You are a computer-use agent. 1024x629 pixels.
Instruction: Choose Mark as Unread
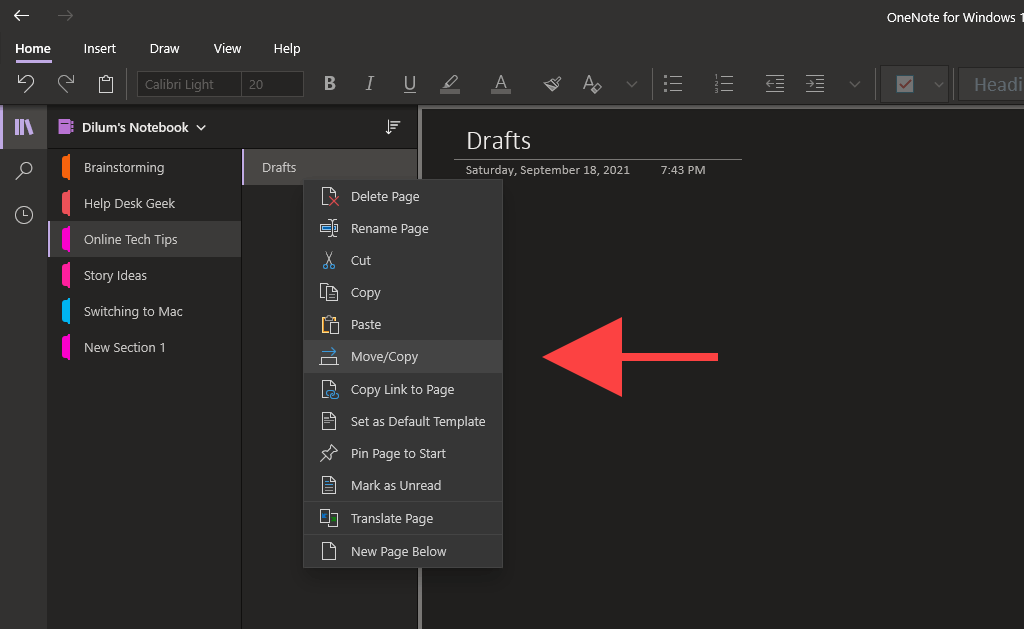coord(403,485)
